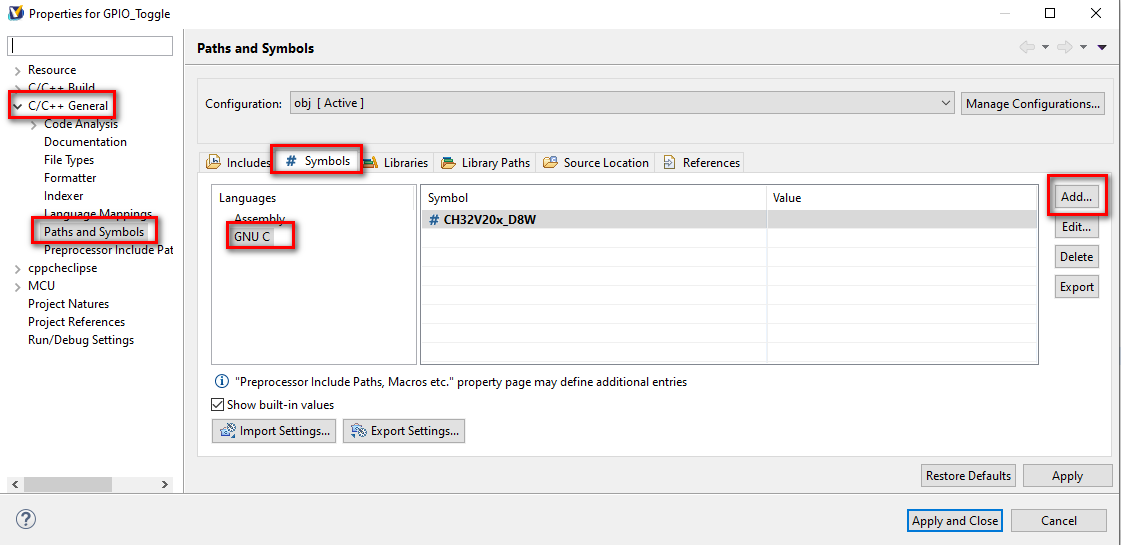The height and width of the screenshot is (545, 1121).
Task: Select Preprocessor Include Paths tree item
Action: click(x=108, y=250)
